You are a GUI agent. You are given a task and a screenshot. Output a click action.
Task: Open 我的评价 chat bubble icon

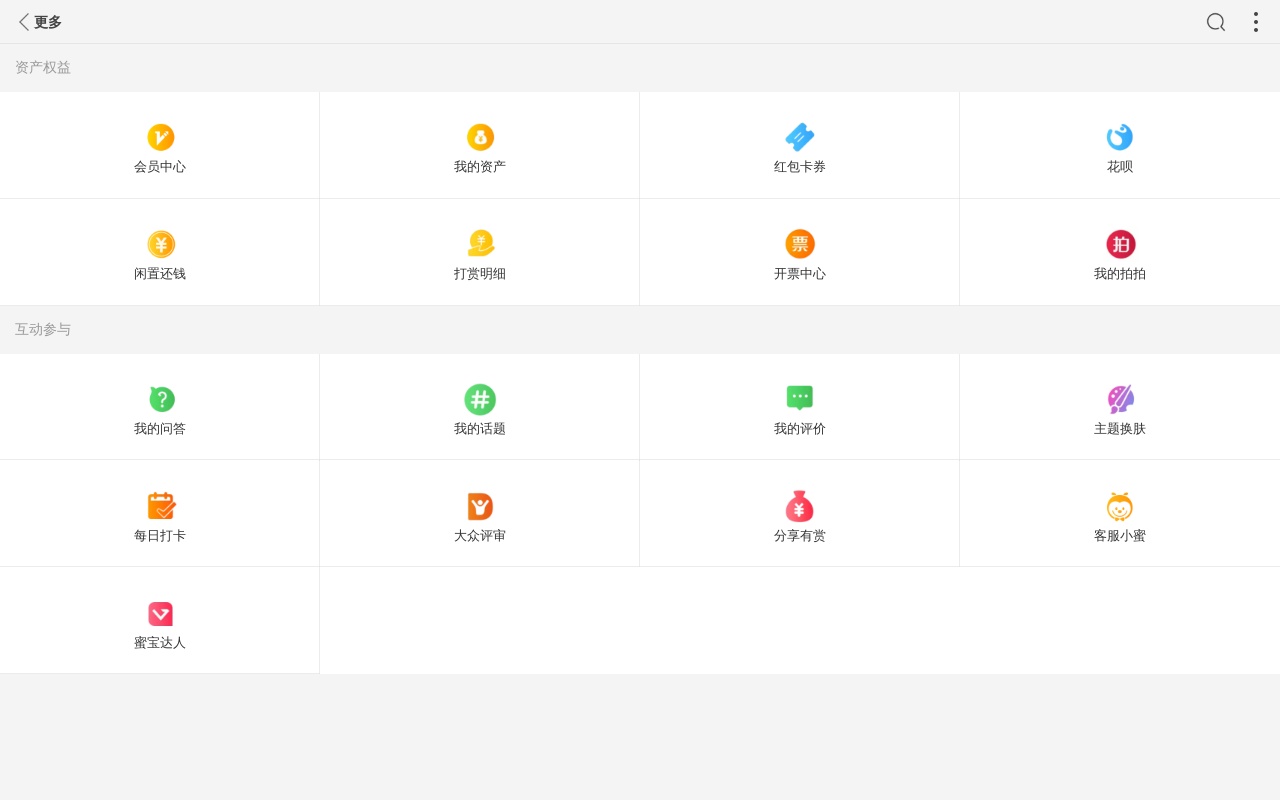(x=800, y=398)
